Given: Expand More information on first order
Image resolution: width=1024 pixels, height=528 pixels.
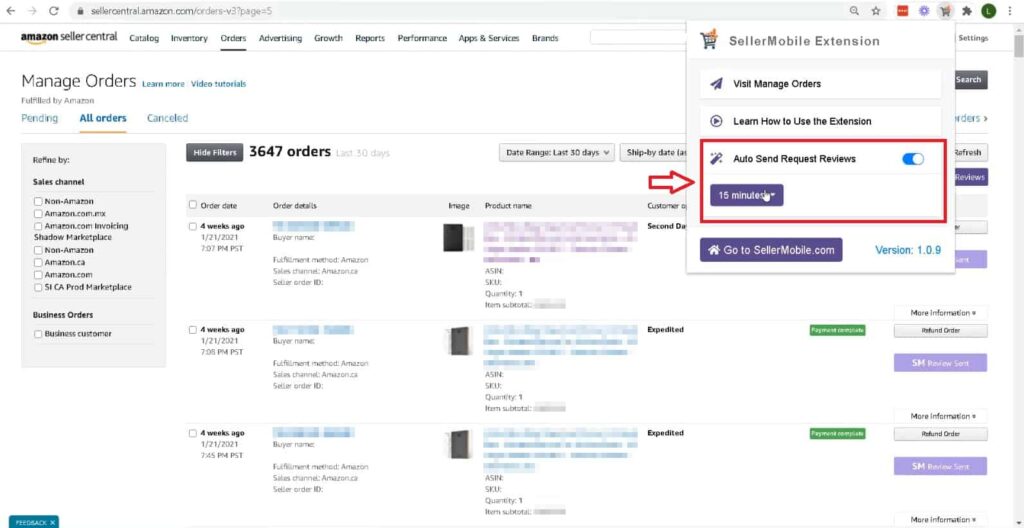Looking at the screenshot, I should click(x=940, y=313).
